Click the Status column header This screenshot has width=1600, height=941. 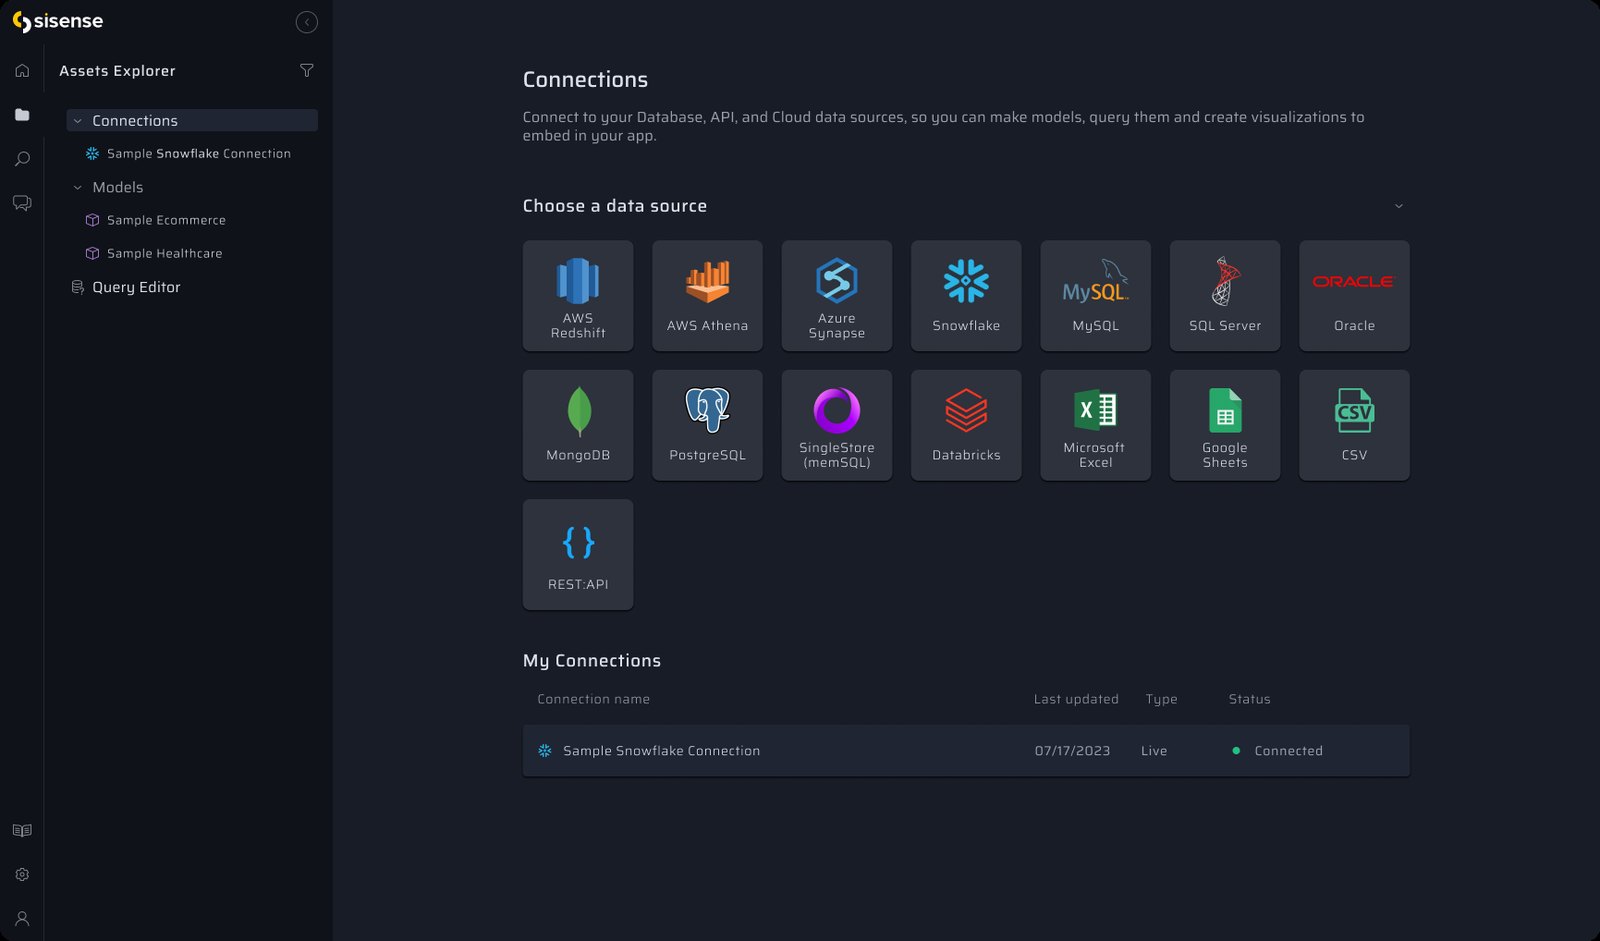[x=1249, y=699]
